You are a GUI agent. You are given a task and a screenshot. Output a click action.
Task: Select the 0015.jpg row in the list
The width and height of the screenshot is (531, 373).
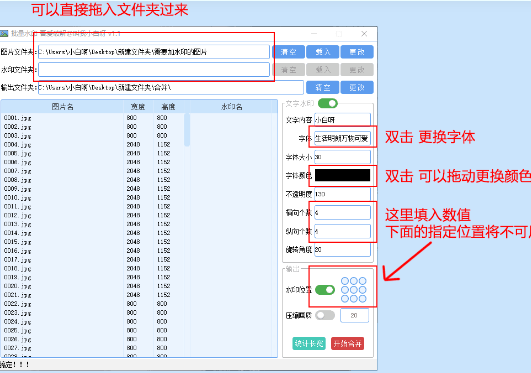93,242
